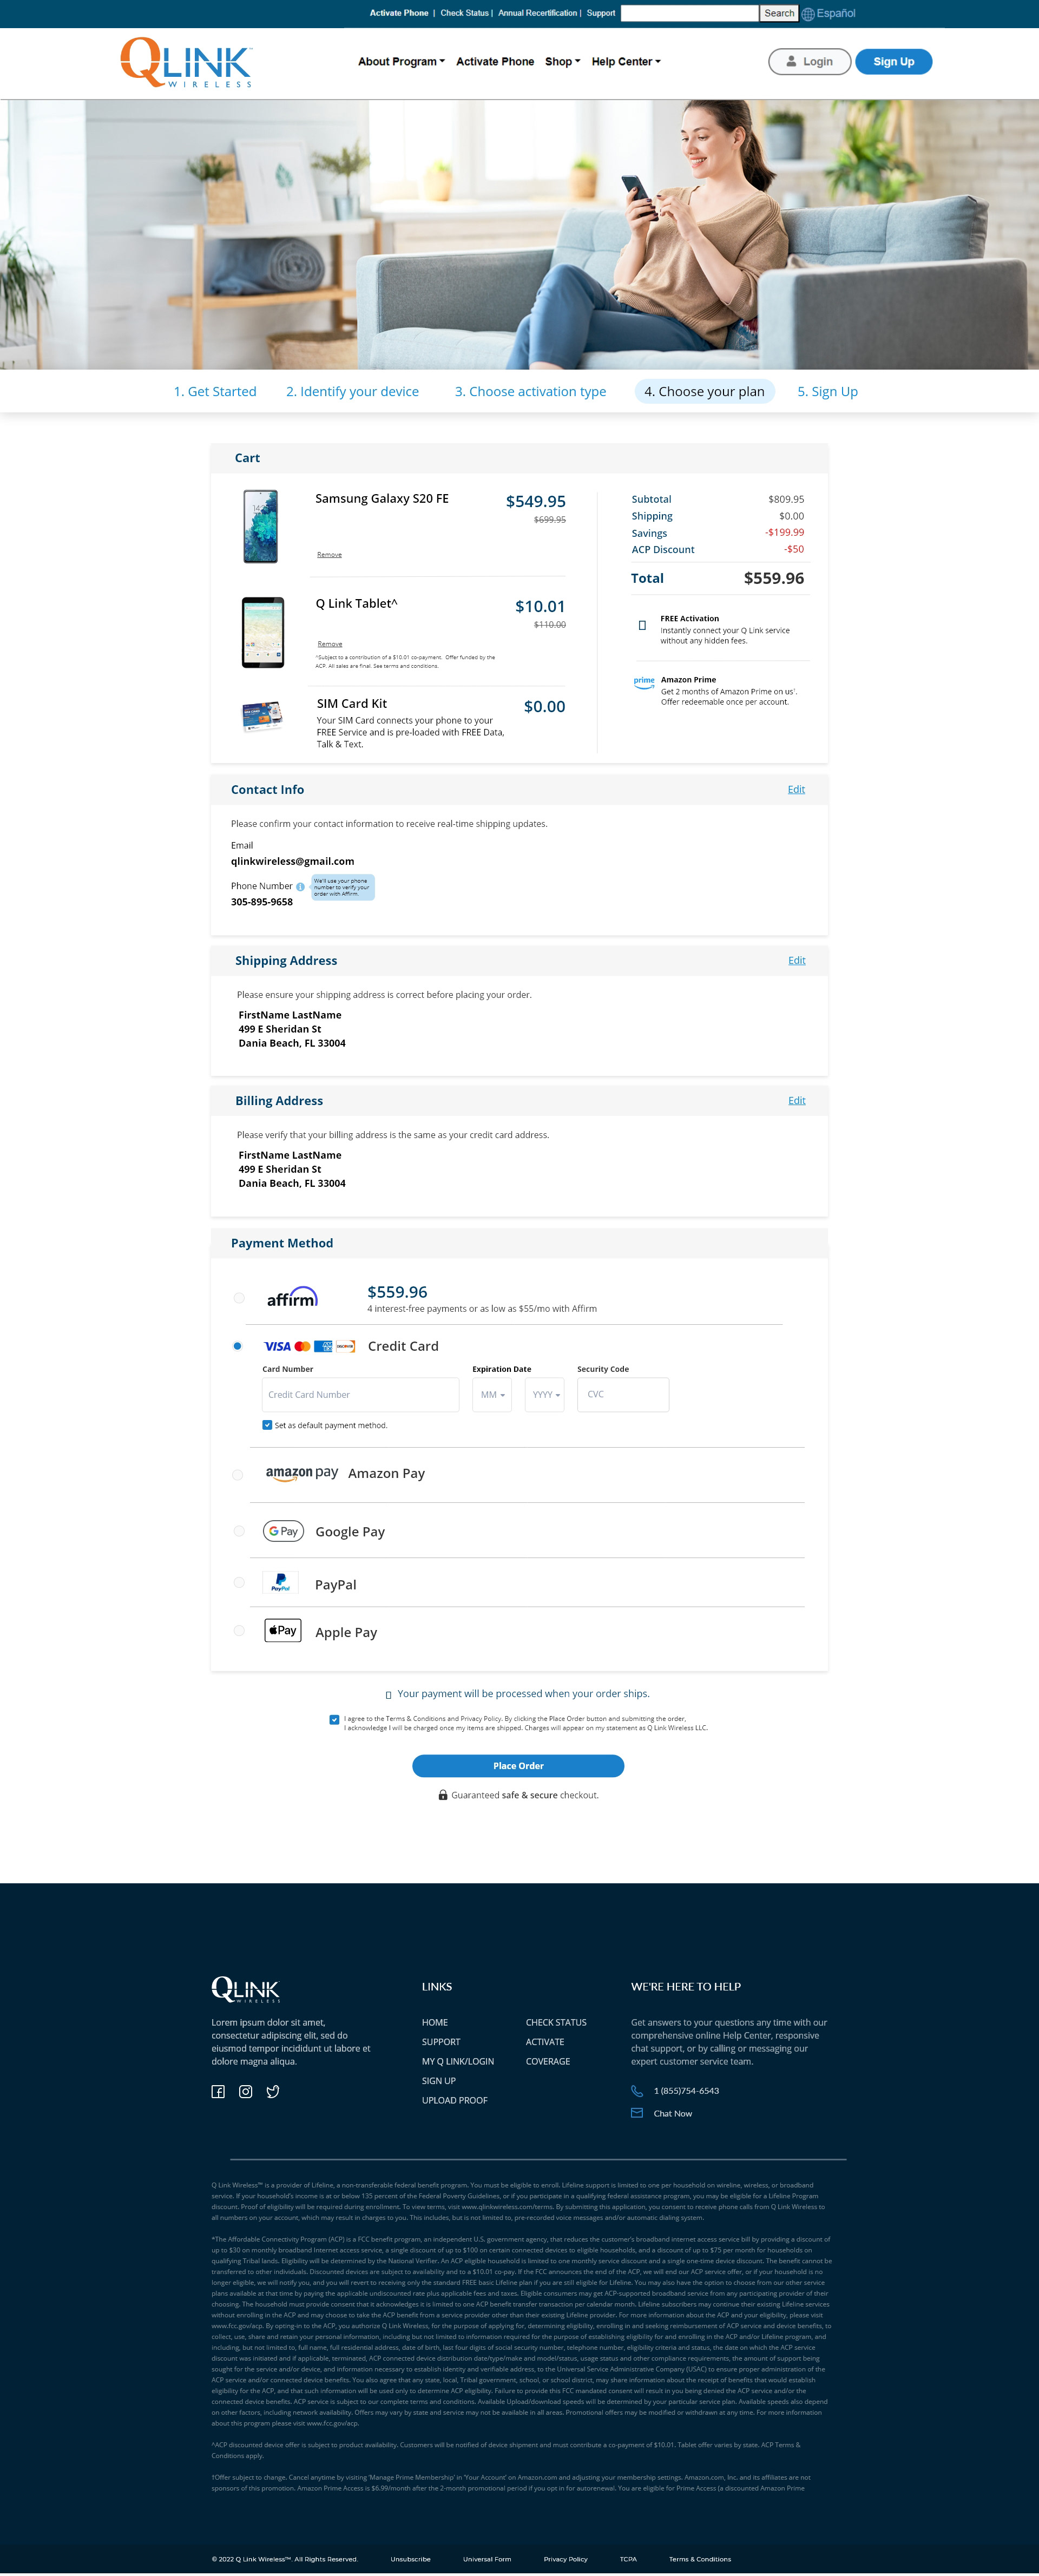
Task: Open the Facebook icon in footer
Action: tap(218, 2091)
